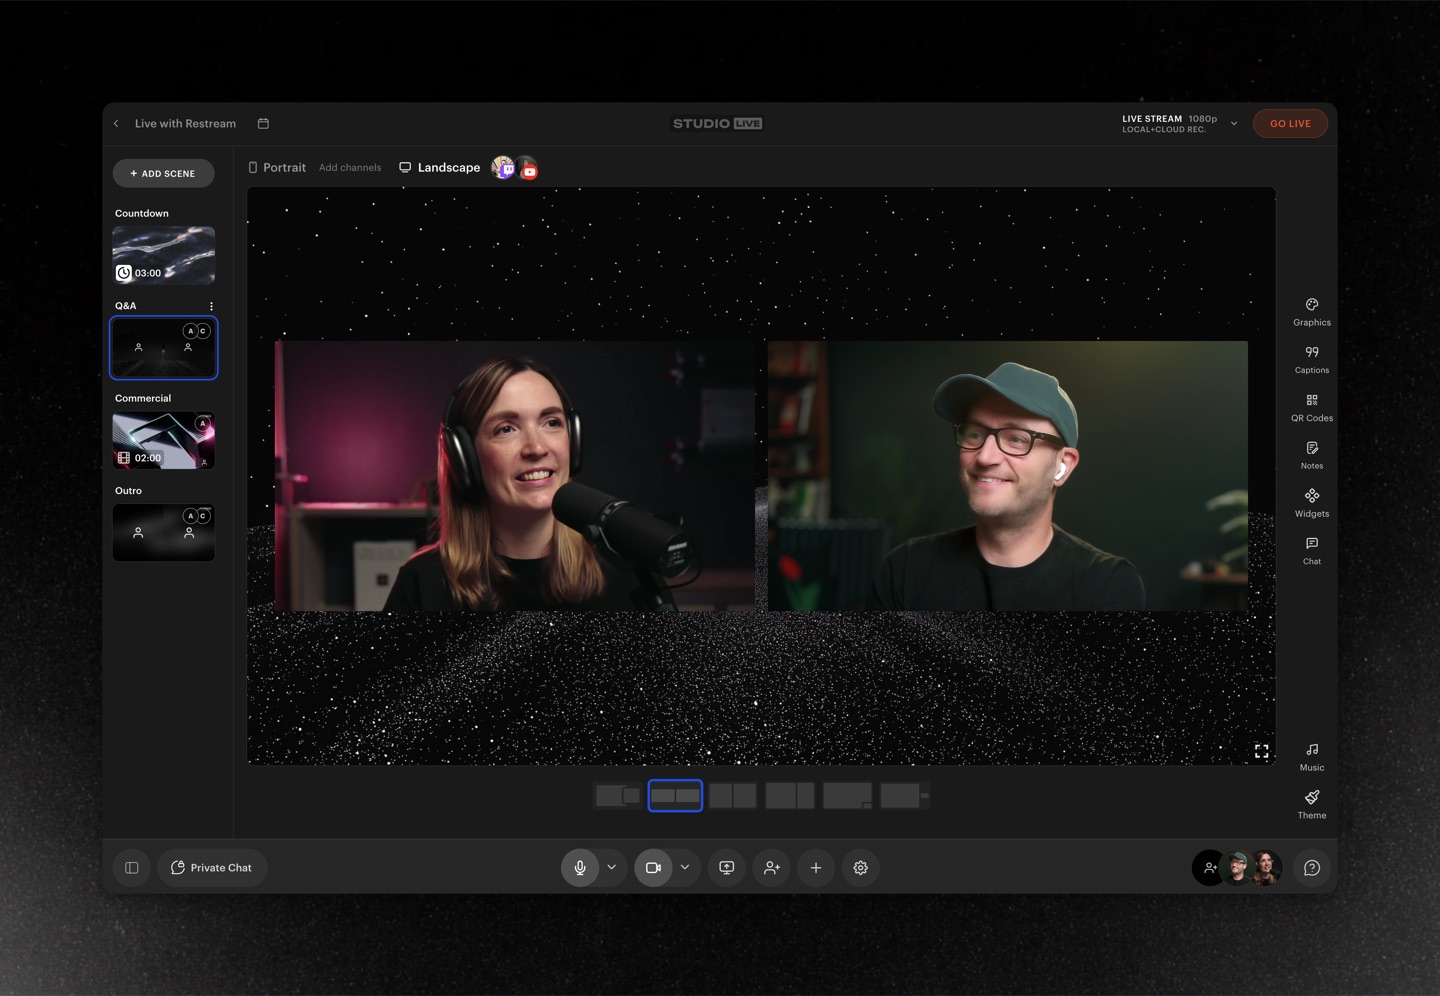
Task: Expand camera options chevron
Action: point(685,868)
